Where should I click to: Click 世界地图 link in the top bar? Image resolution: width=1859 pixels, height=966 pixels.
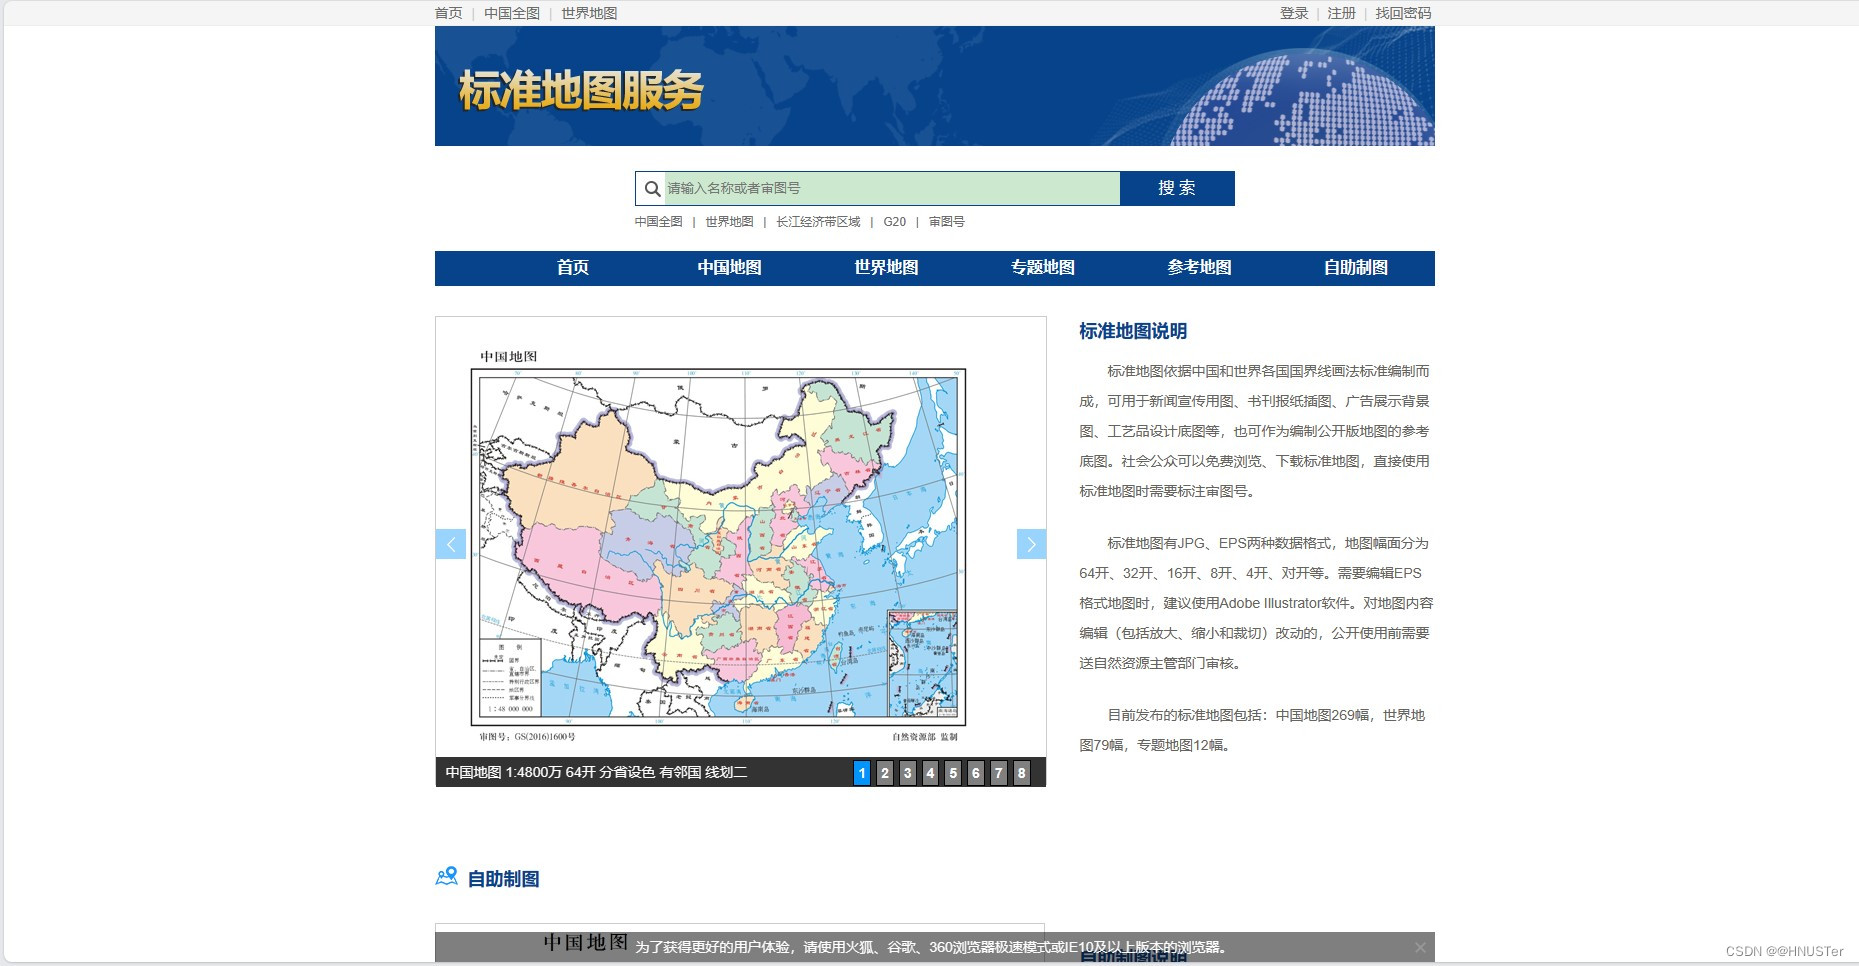click(589, 13)
